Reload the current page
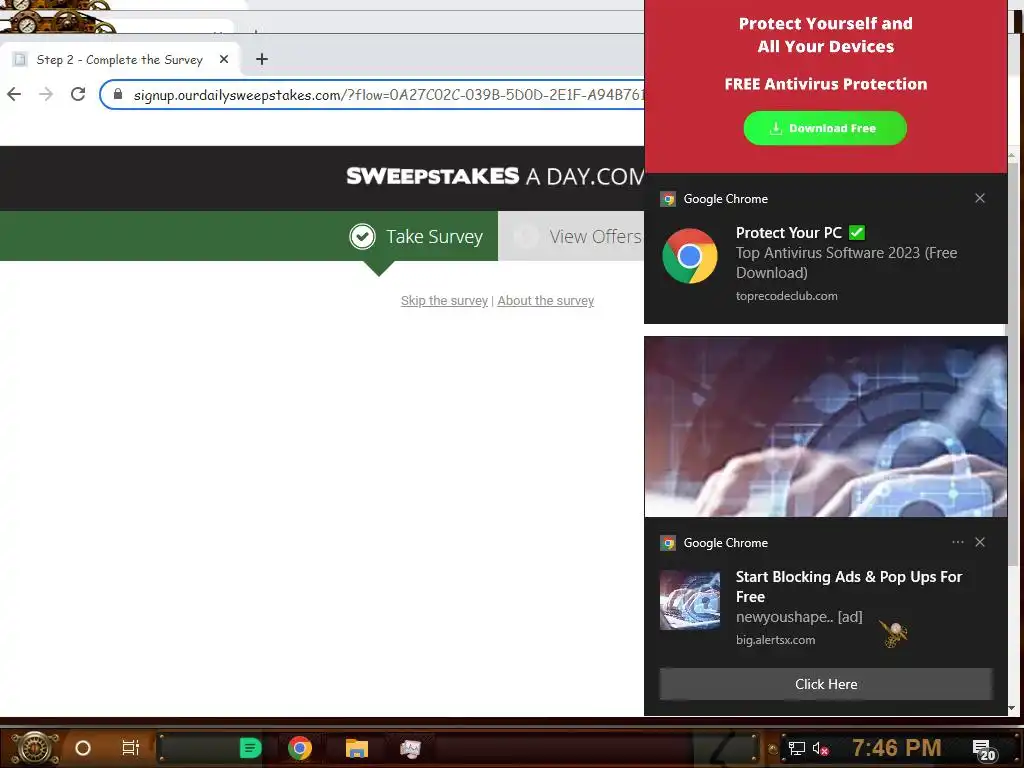The image size is (1024, 768). click(x=78, y=95)
